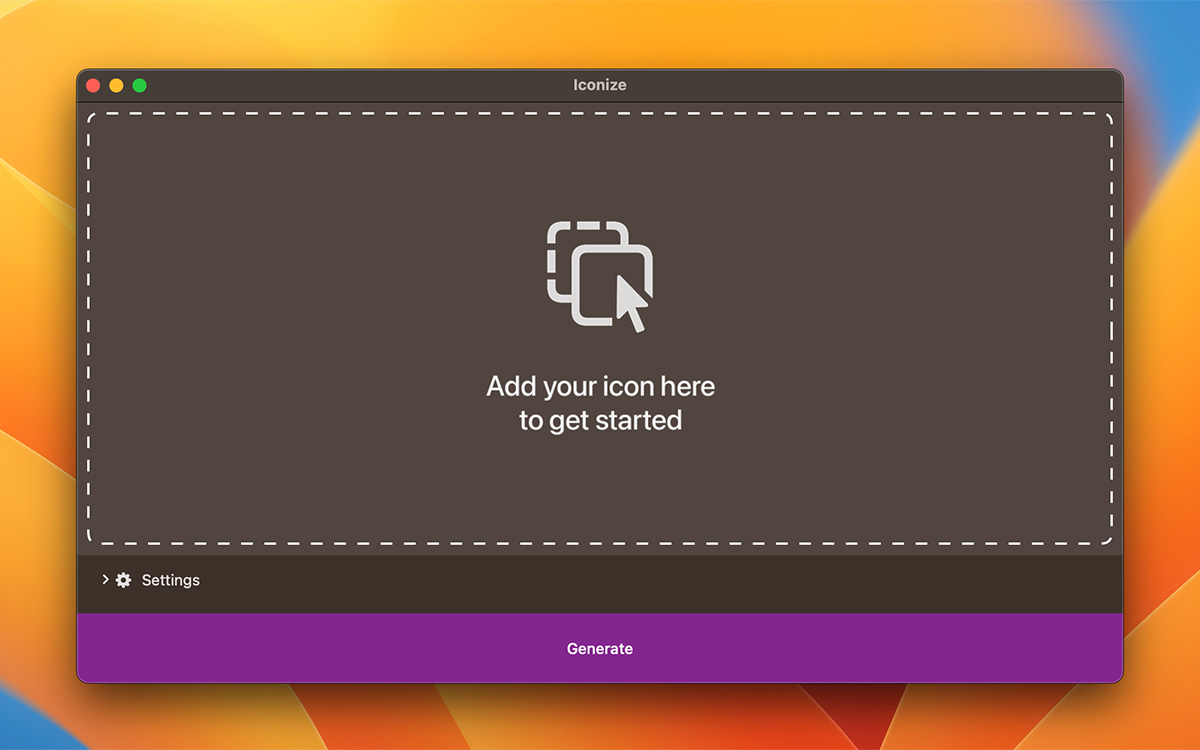
Task: Click the bottom-right corner of dashed border
Action: tap(1108, 539)
